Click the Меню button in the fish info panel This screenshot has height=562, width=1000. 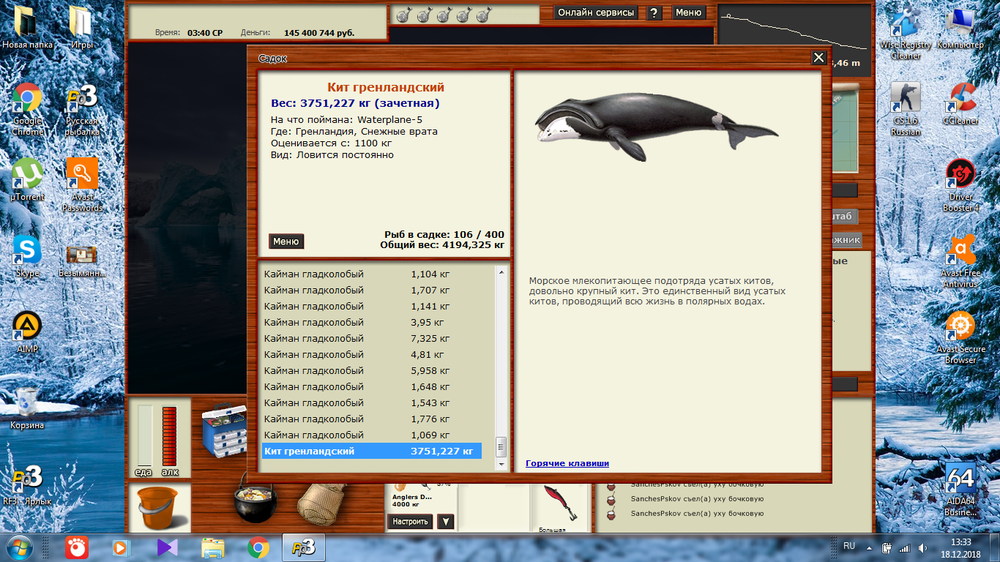coord(286,241)
